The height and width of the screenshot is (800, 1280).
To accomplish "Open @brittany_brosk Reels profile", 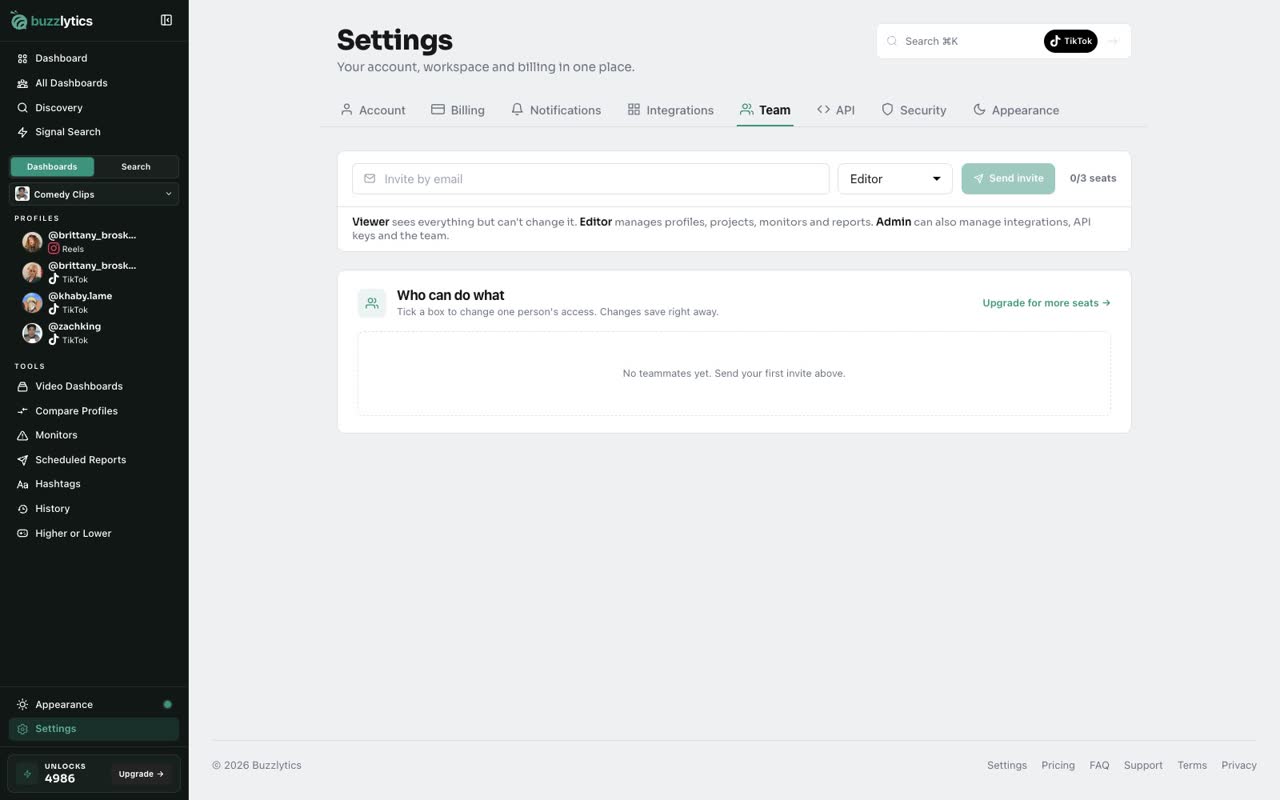I will (94, 241).
